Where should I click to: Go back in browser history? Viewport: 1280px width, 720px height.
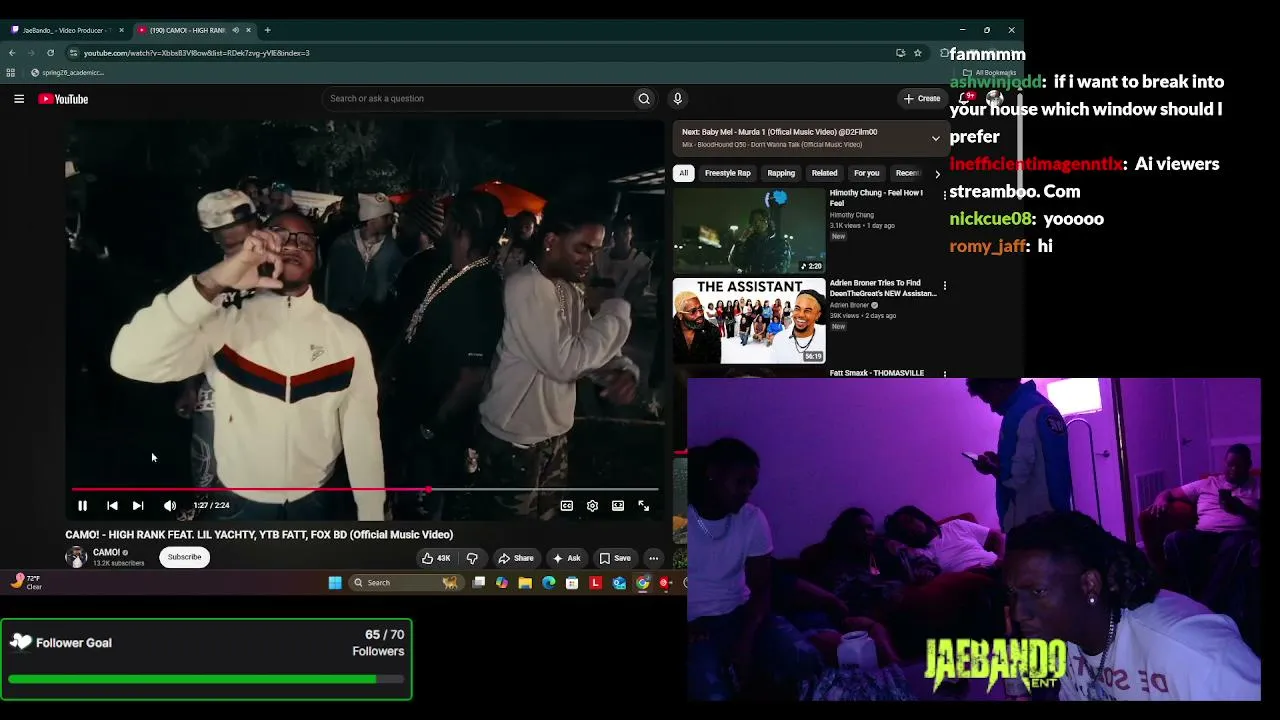[12, 53]
